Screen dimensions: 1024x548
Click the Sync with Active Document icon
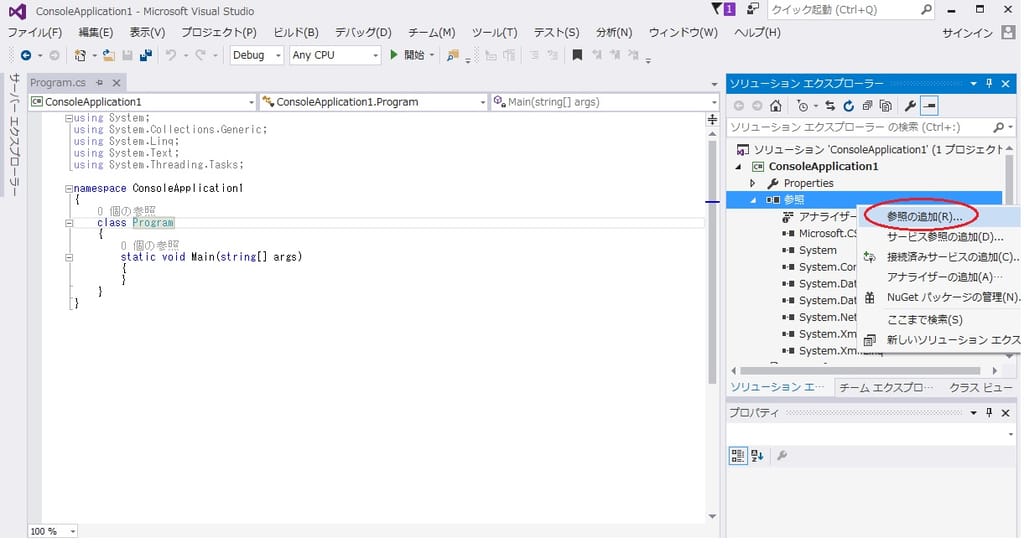[x=831, y=105]
